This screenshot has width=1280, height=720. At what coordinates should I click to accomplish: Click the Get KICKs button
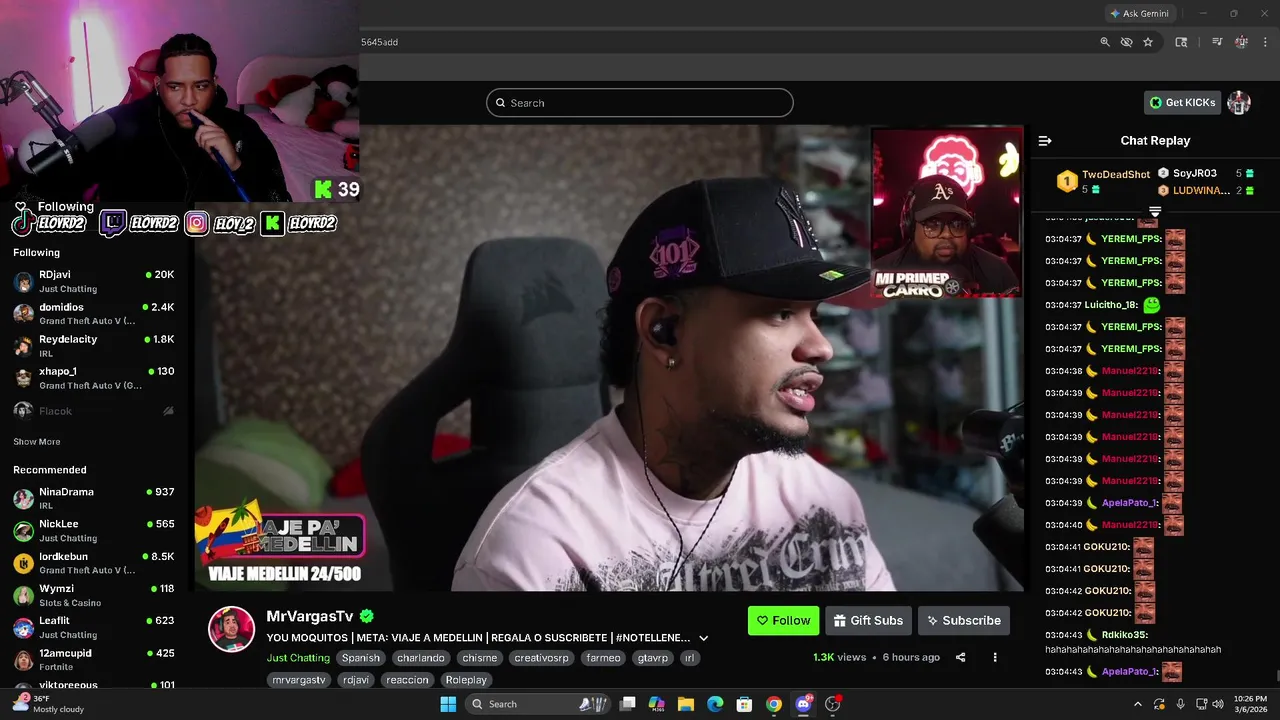point(1182,102)
